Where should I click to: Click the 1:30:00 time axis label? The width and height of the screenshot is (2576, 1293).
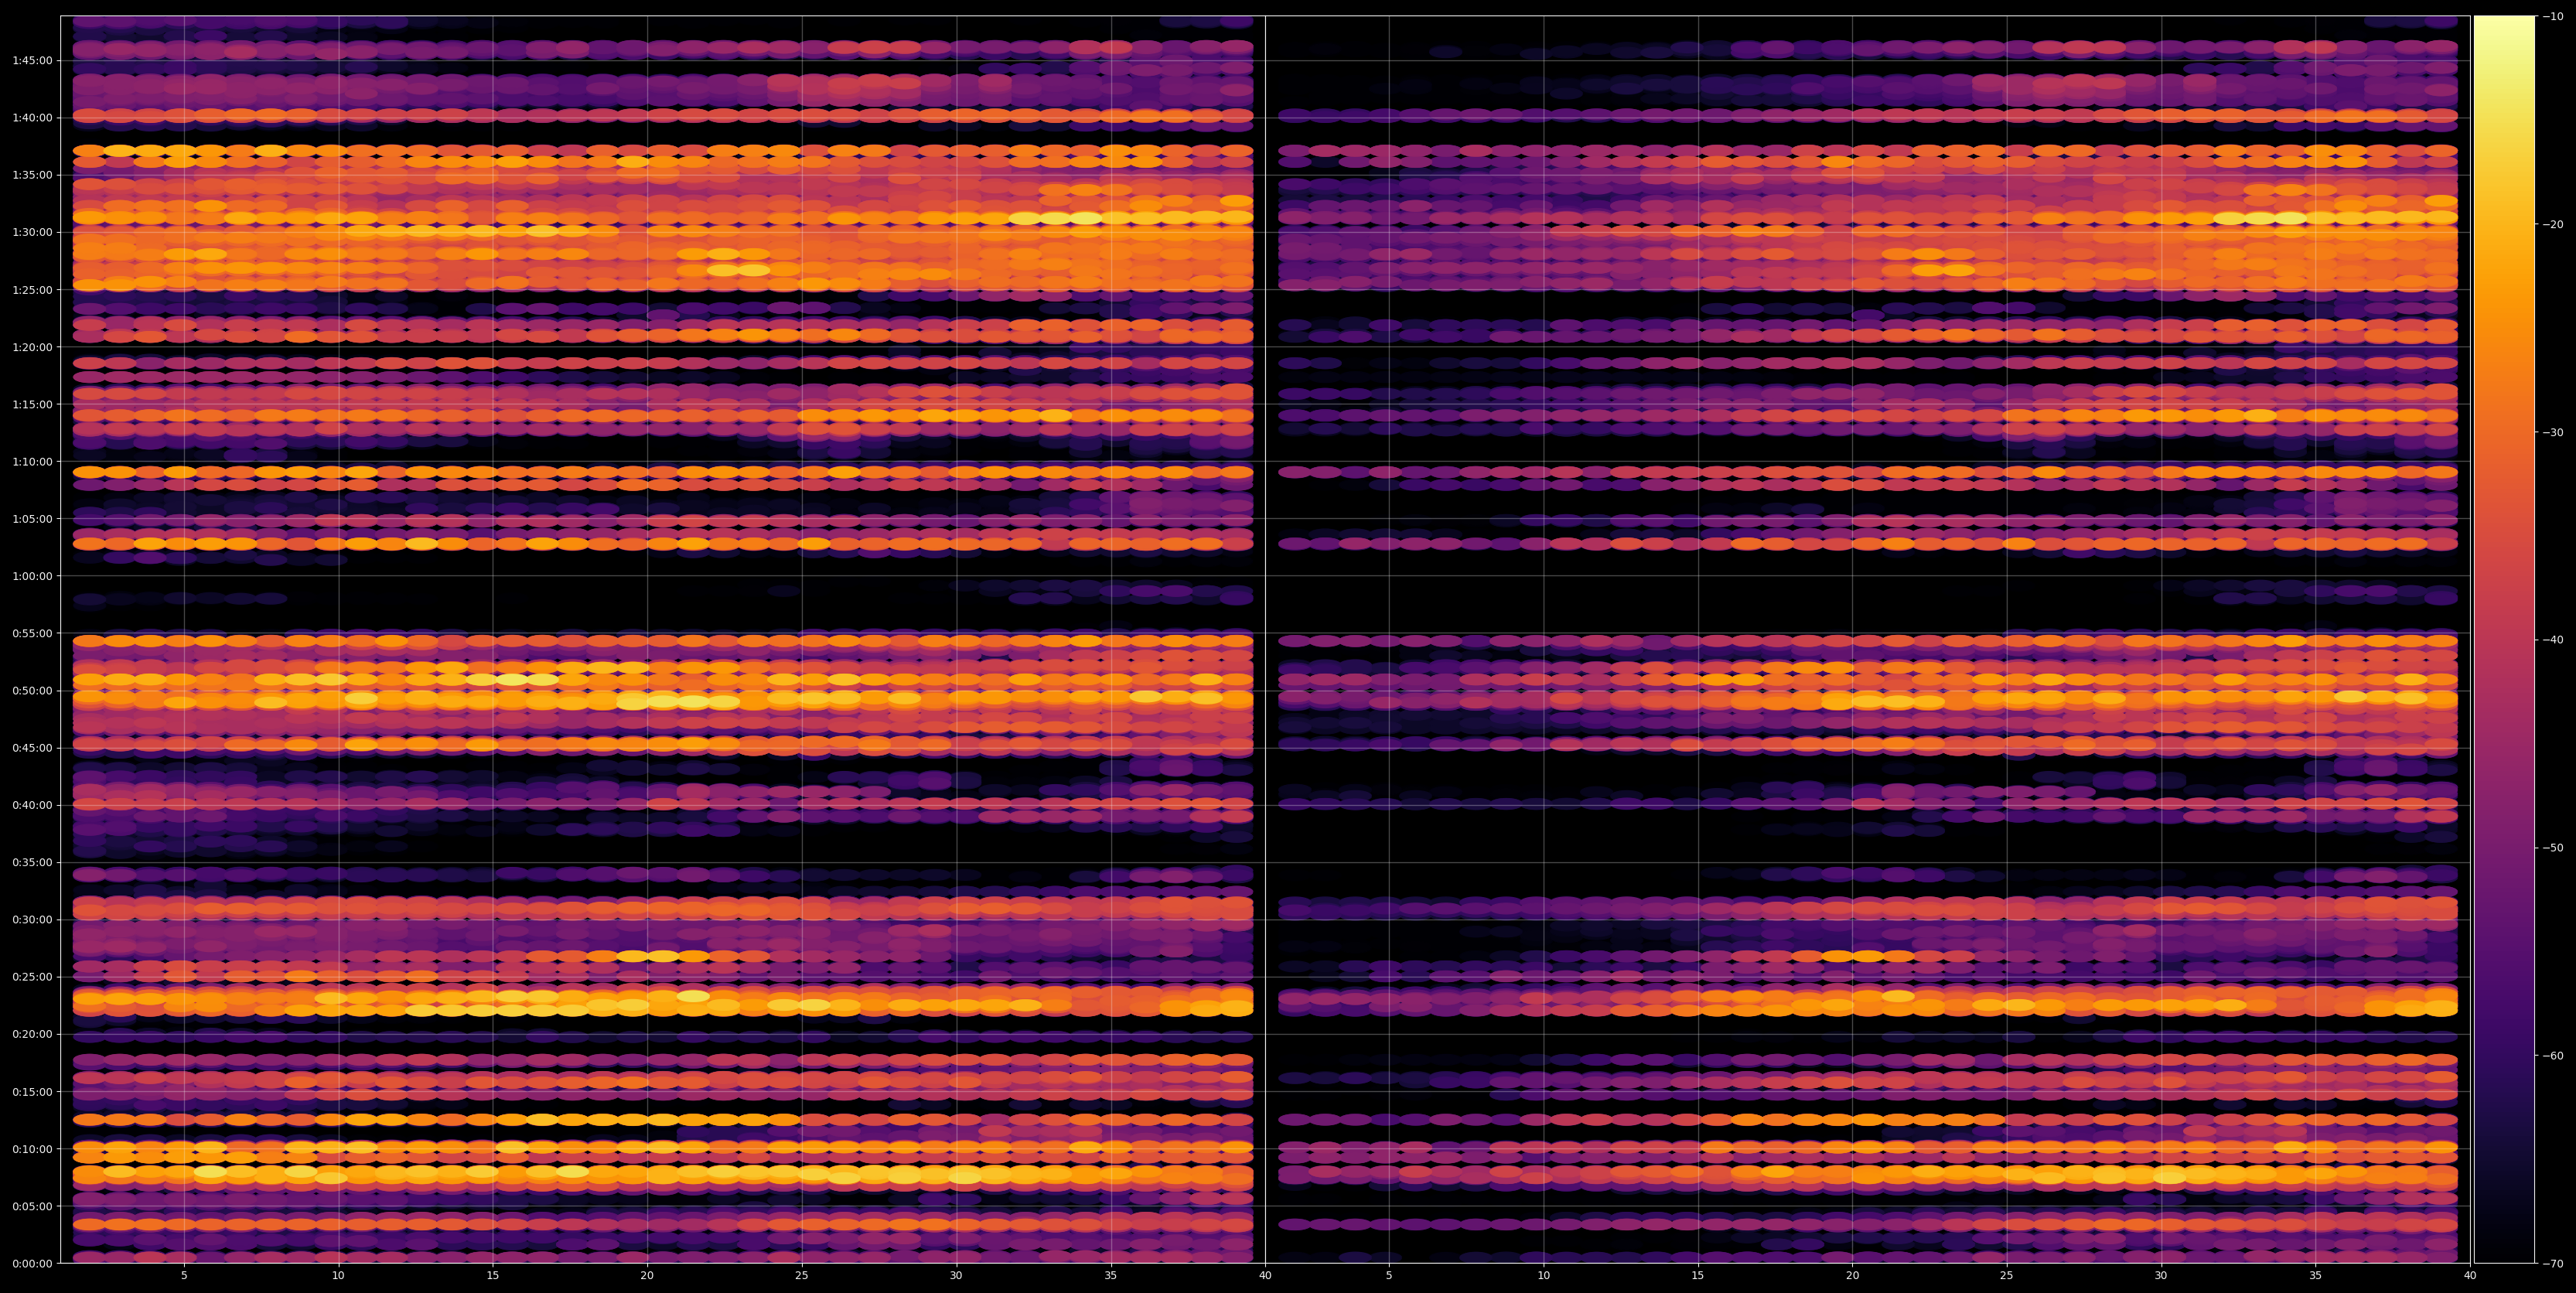pos(32,232)
